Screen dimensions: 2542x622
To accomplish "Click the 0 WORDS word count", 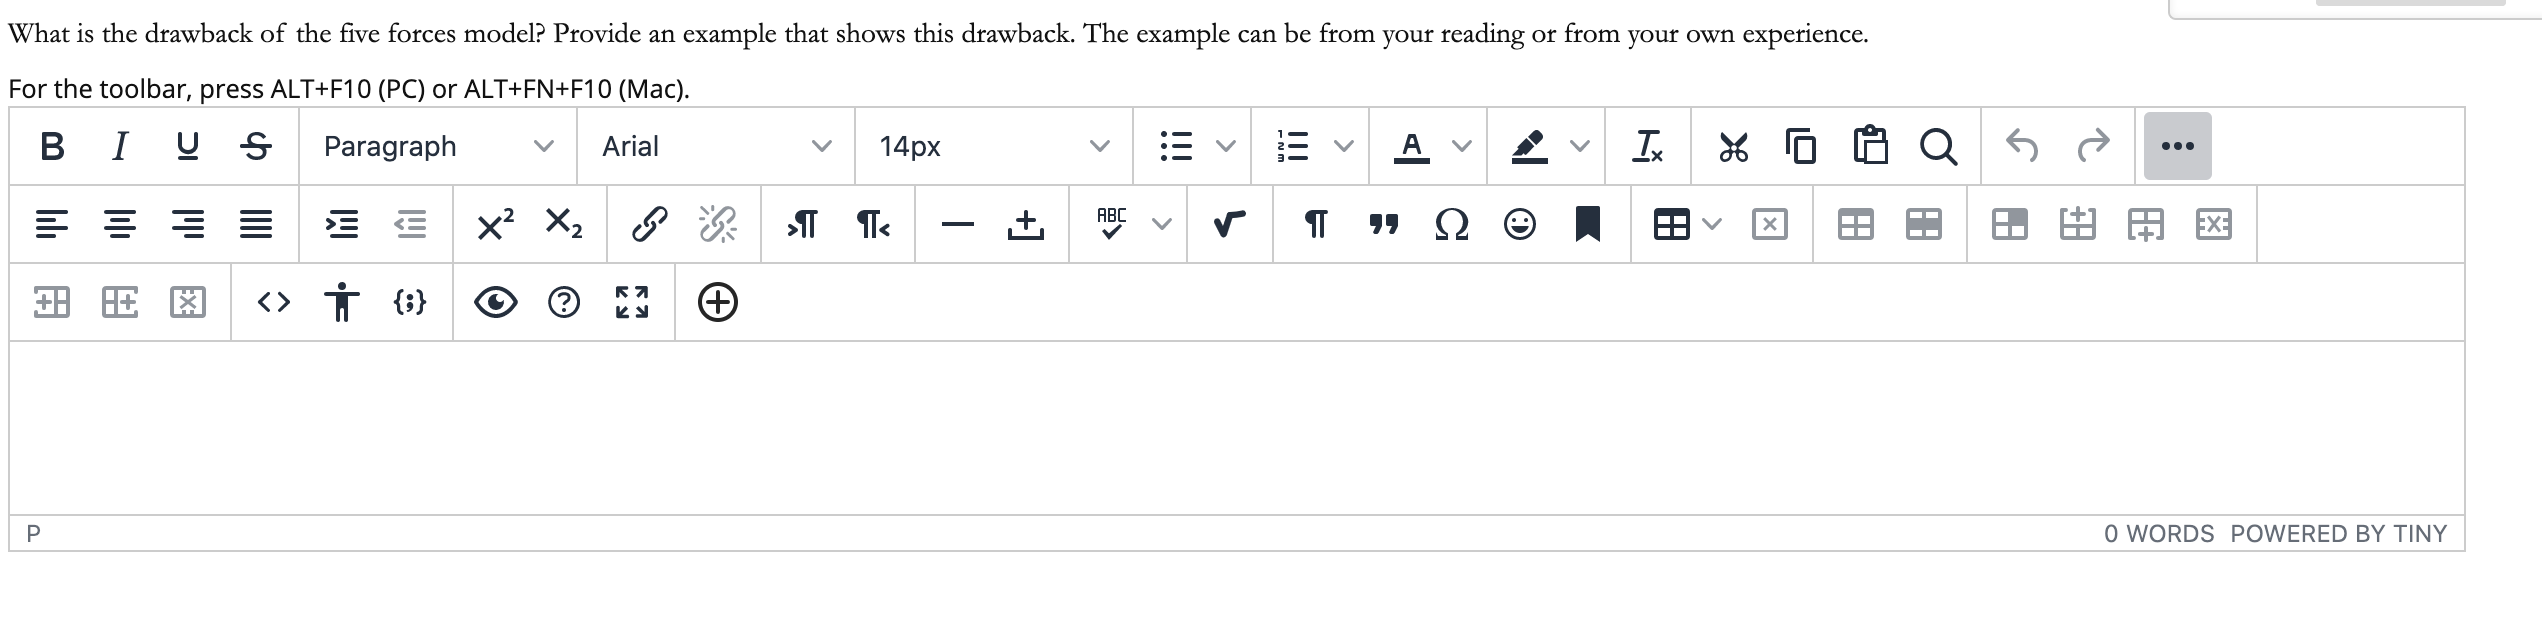I will click(x=2159, y=534).
